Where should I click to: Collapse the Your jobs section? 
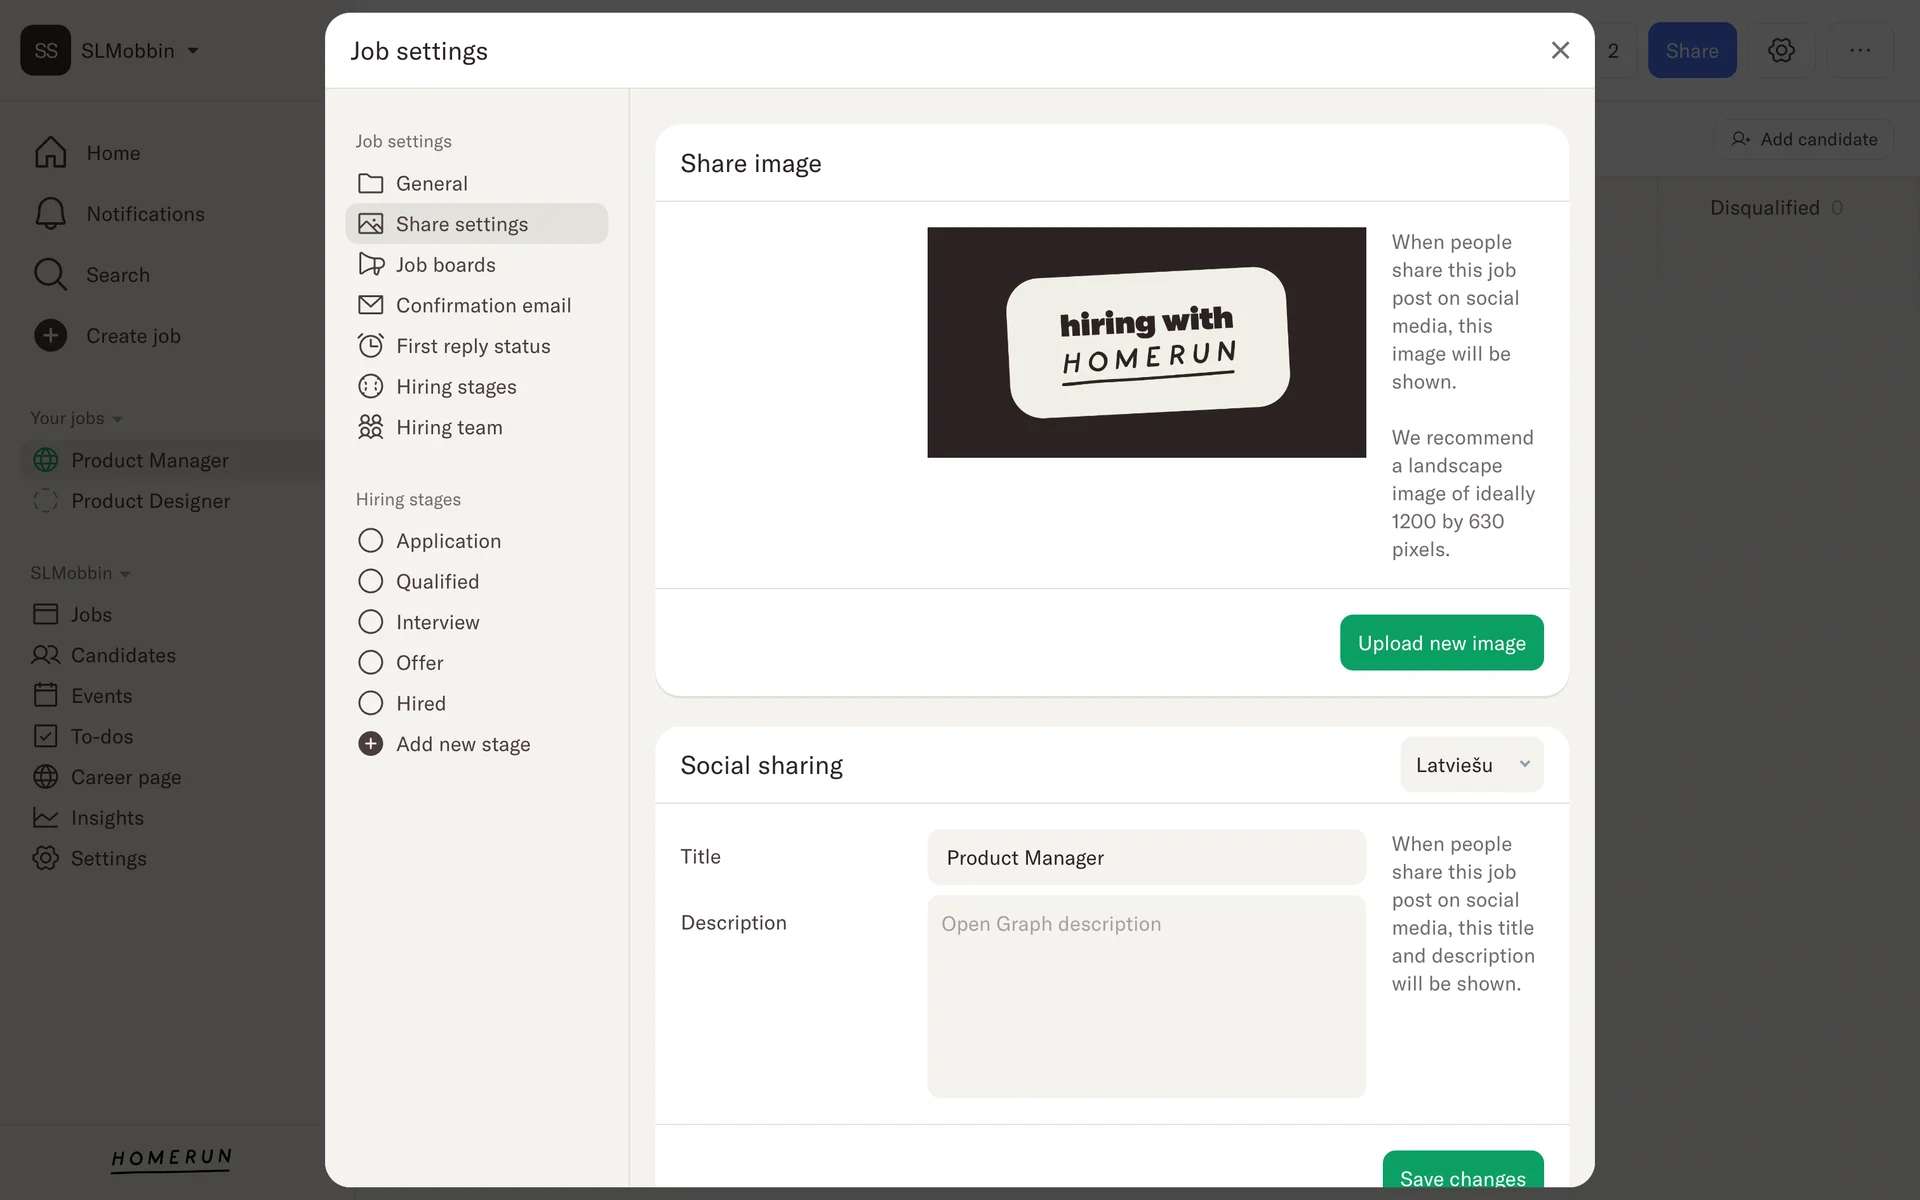77,418
